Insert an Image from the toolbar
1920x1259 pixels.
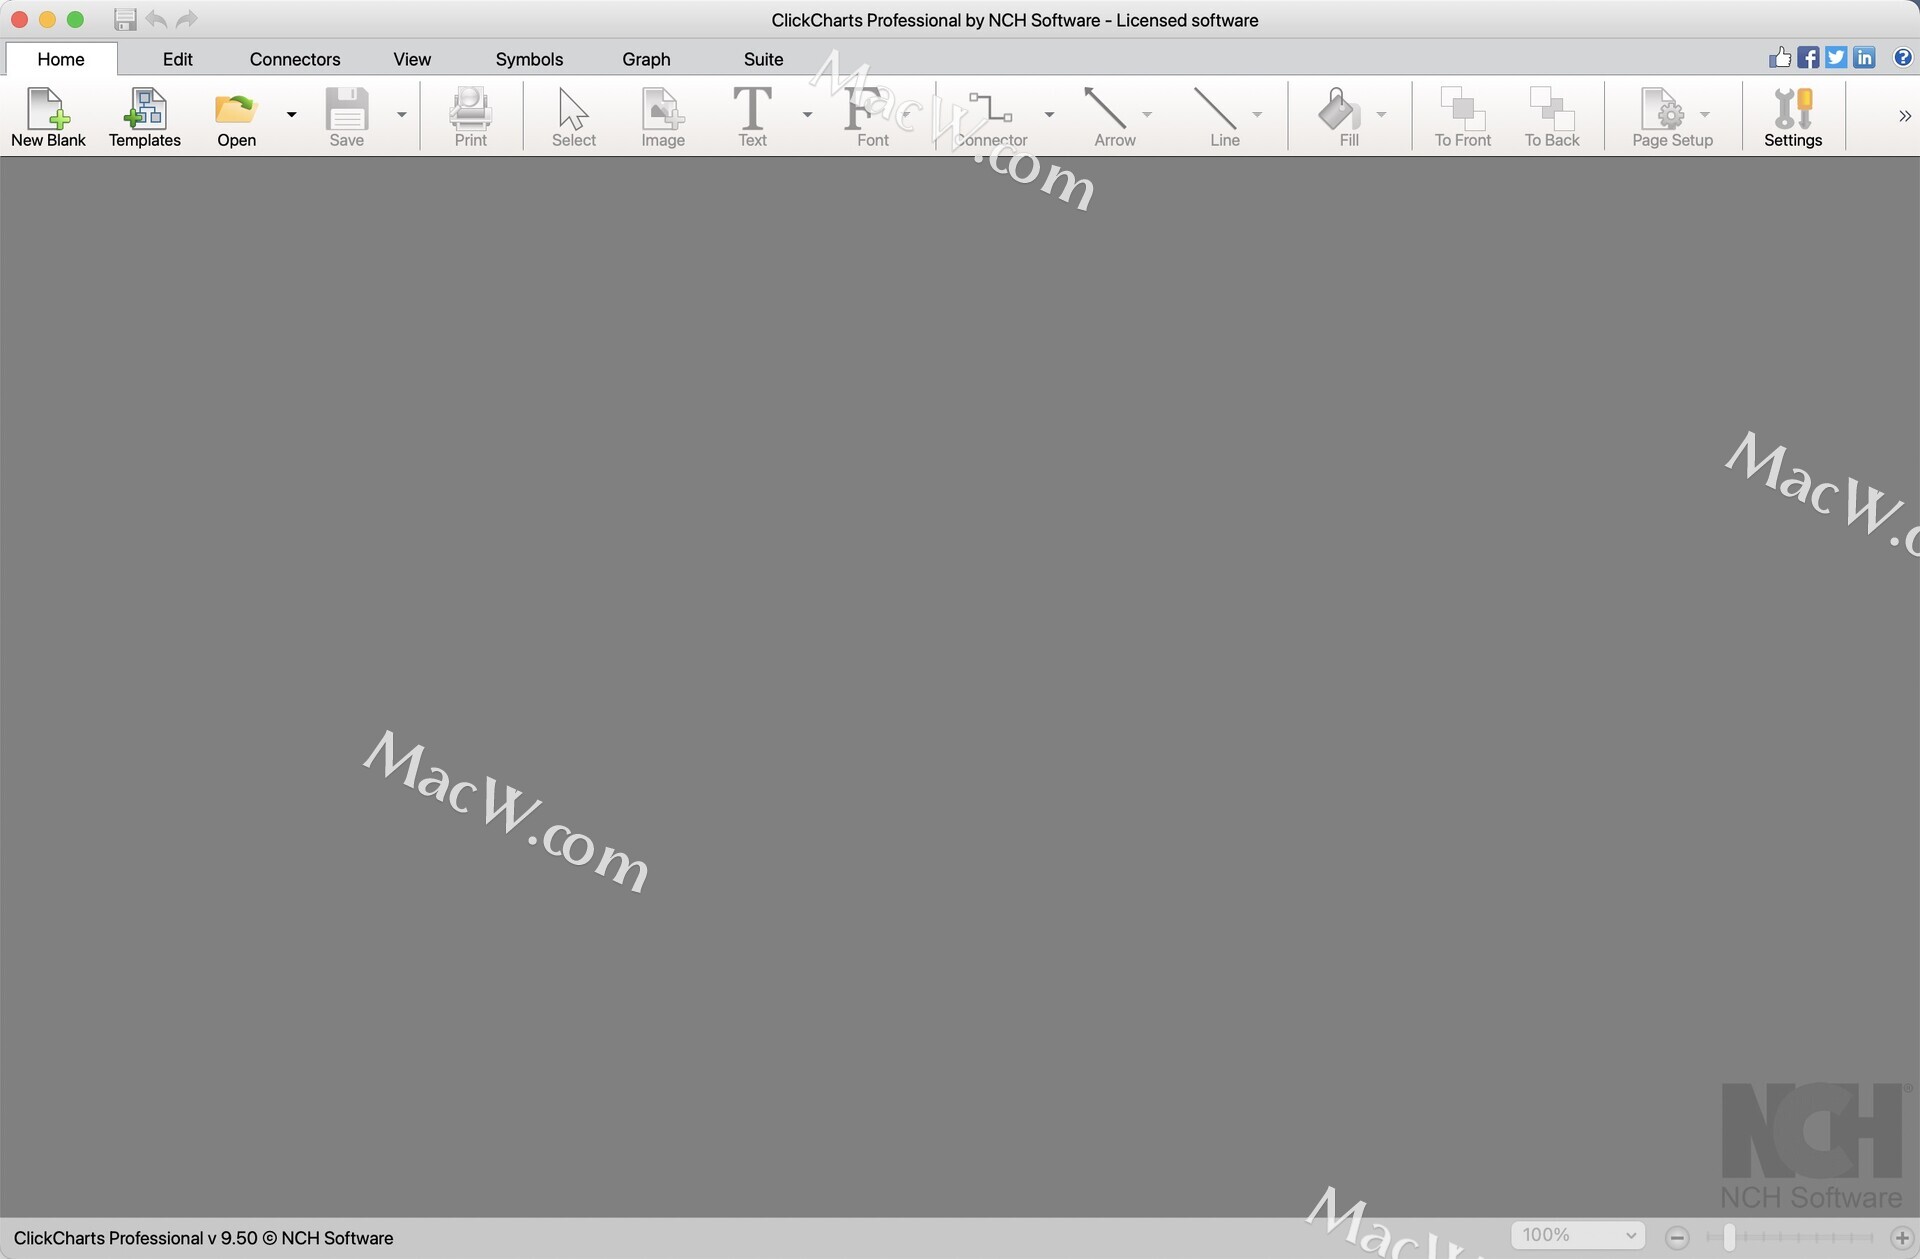663,116
